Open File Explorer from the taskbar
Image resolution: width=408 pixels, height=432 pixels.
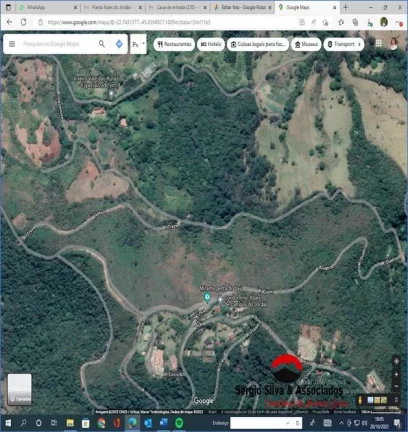[x=70, y=423]
